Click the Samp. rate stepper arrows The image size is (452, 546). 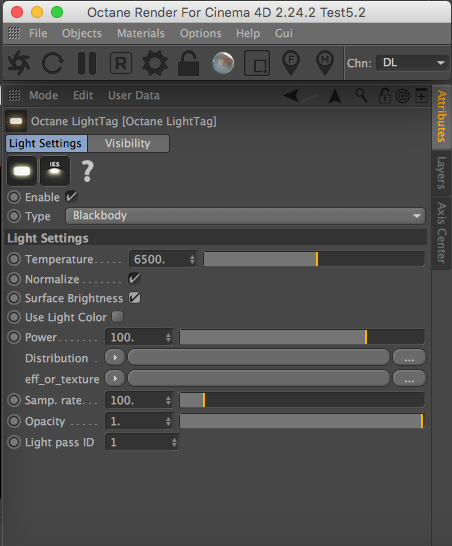pyautogui.click(x=169, y=400)
